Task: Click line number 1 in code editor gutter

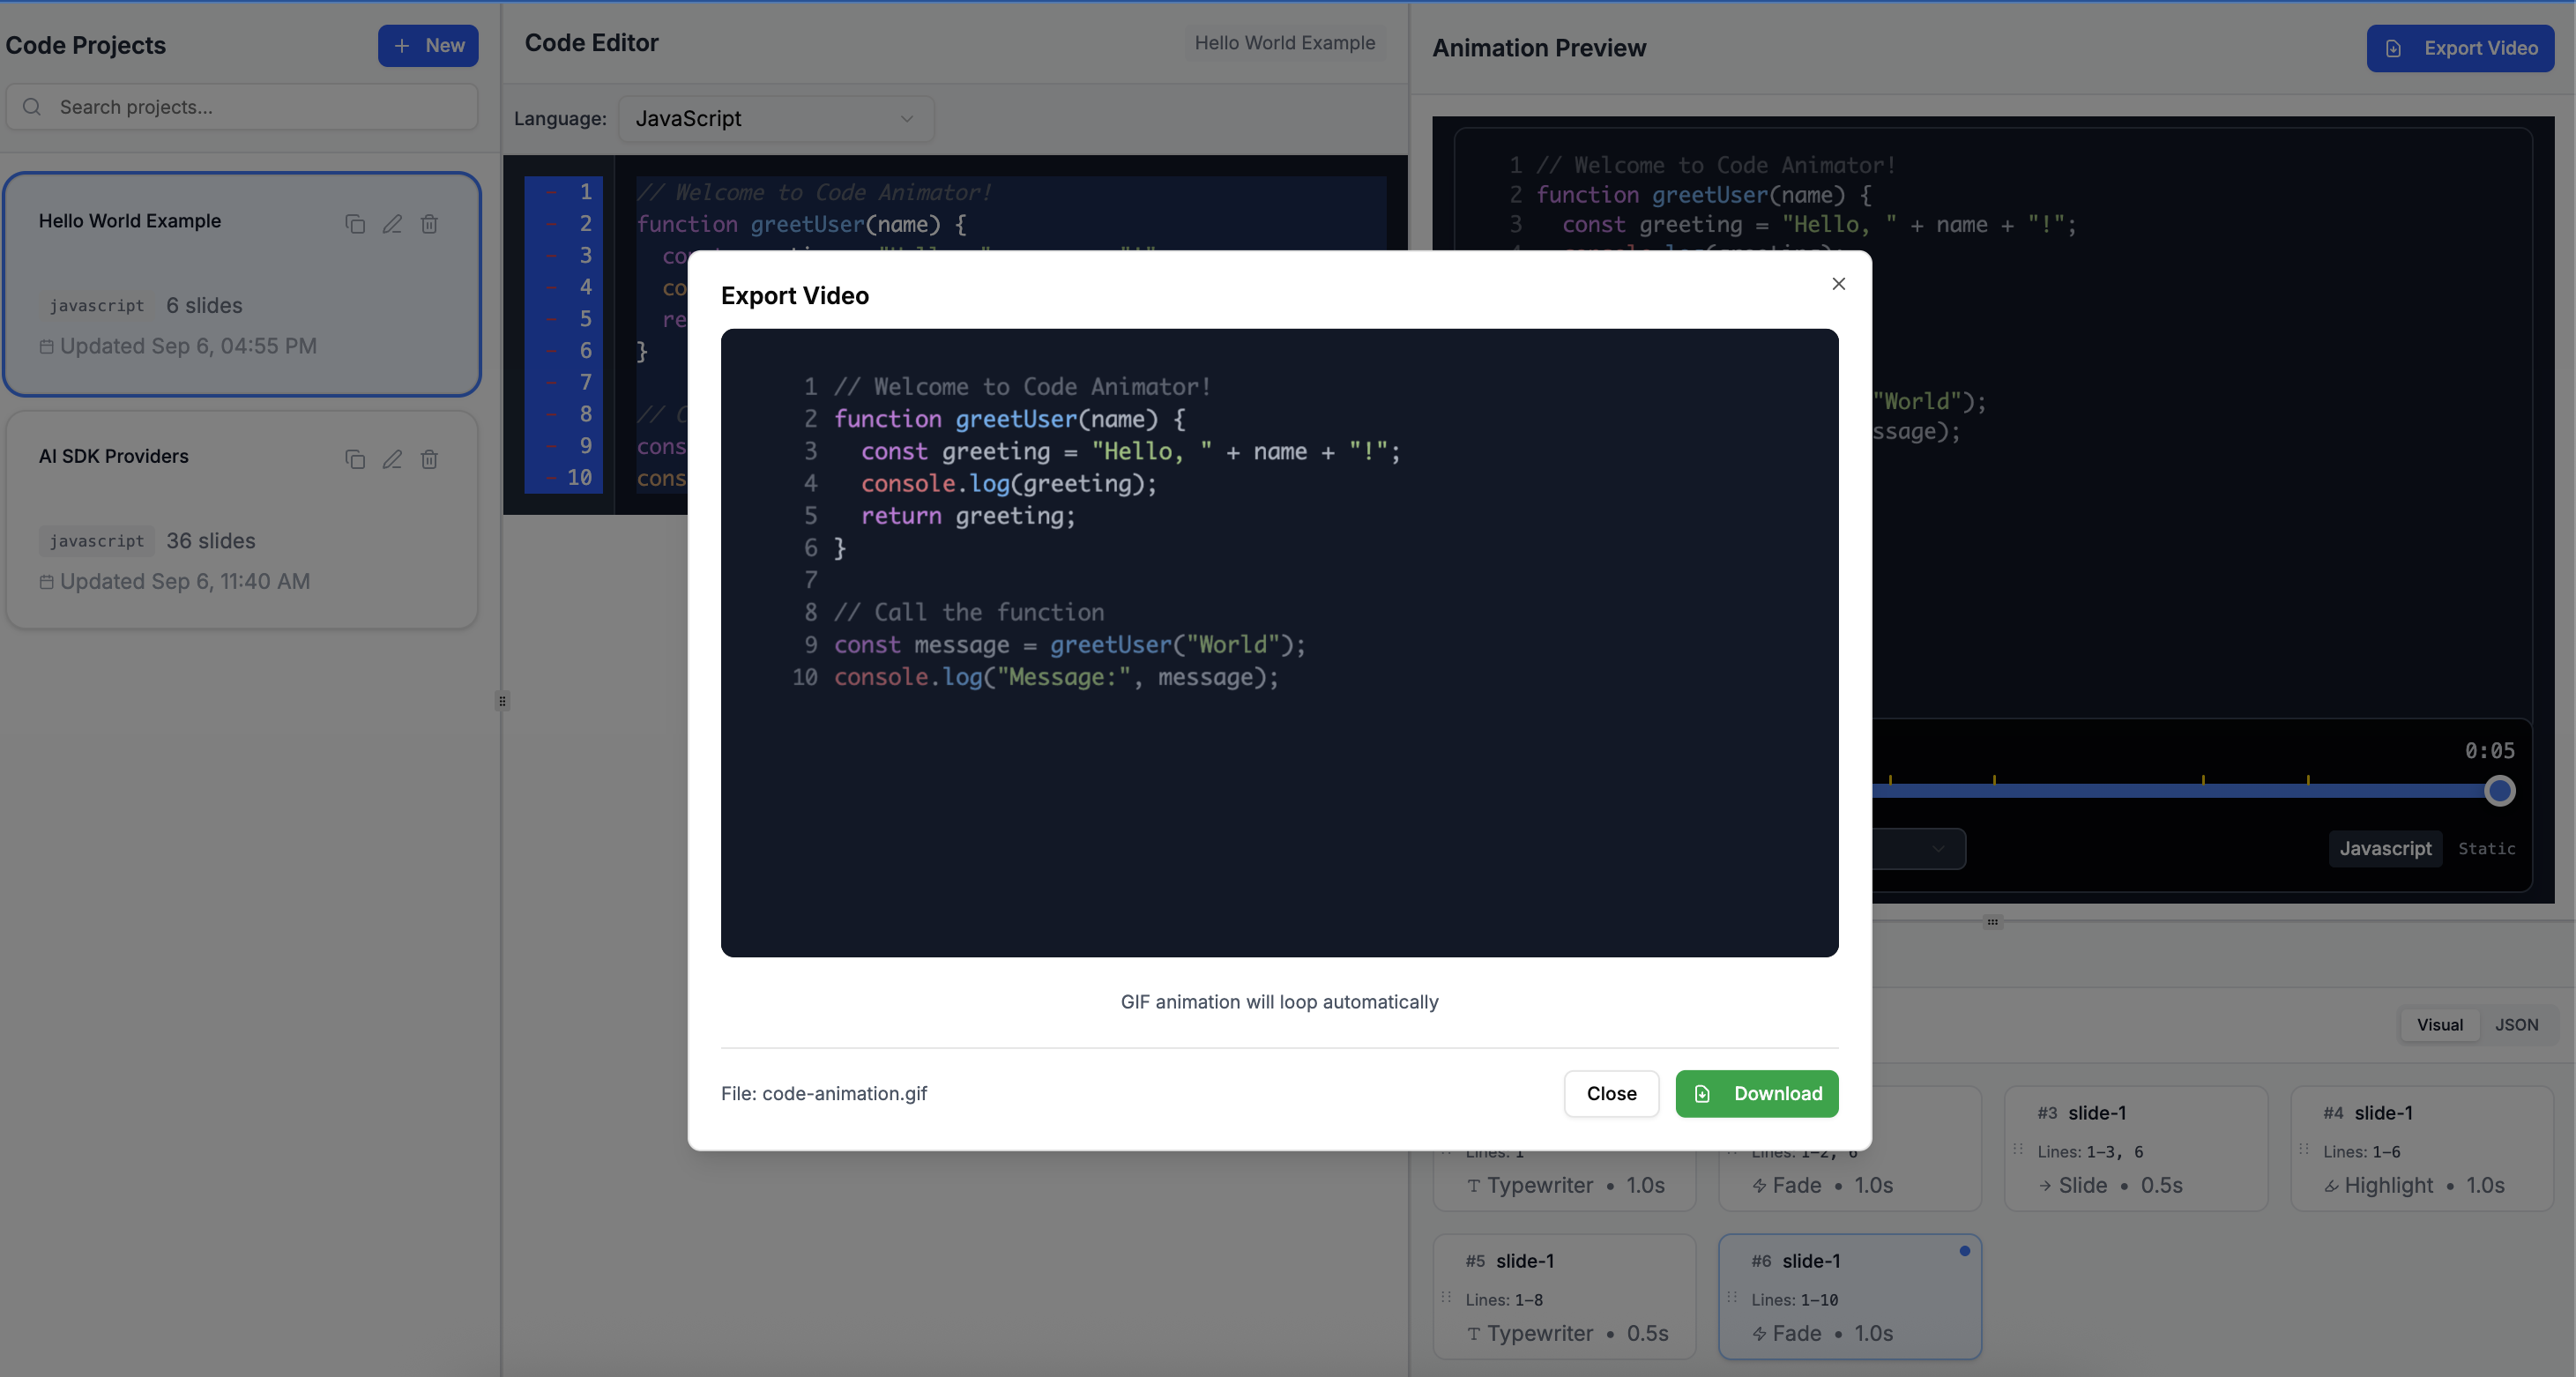Action: tap(586, 192)
